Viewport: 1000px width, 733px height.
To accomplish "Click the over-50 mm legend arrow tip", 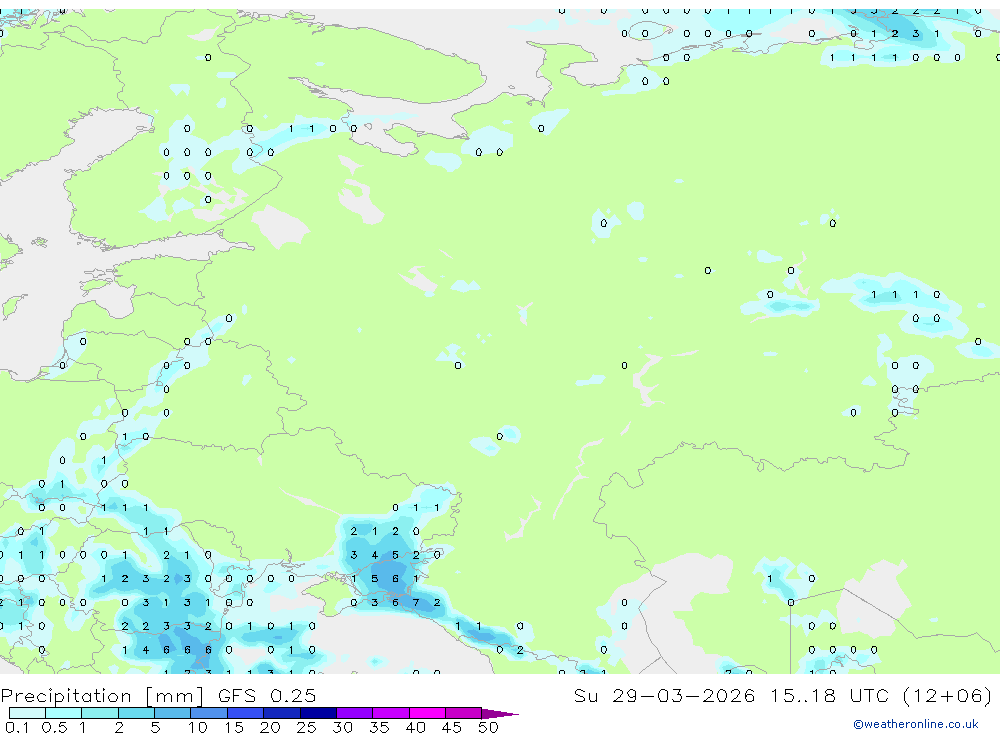I will (x=500, y=714).
